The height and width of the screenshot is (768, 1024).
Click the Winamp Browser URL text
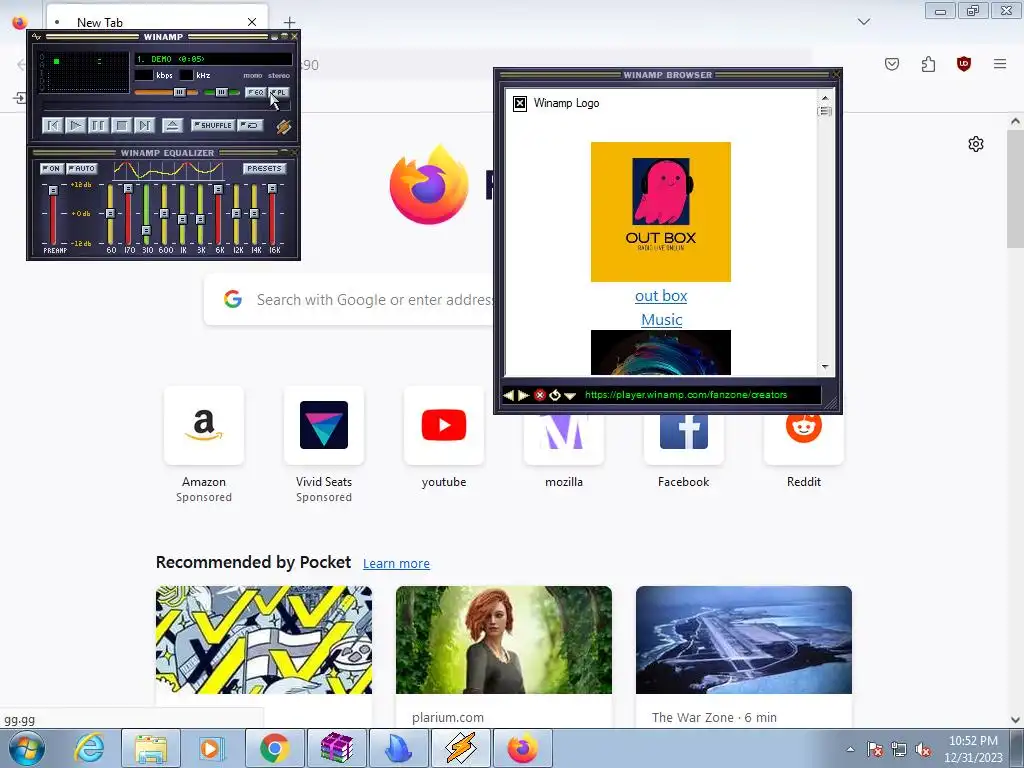click(x=686, y=395)
